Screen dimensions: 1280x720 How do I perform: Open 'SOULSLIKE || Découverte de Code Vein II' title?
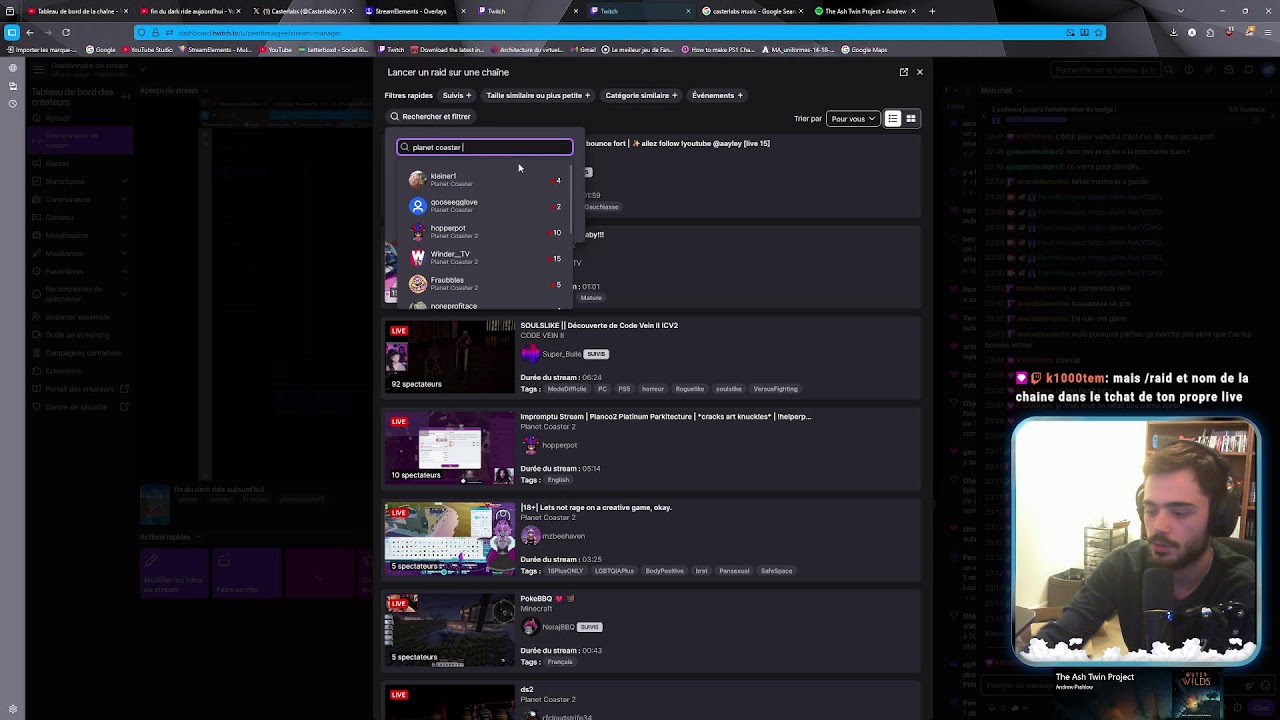click(599, 325)
